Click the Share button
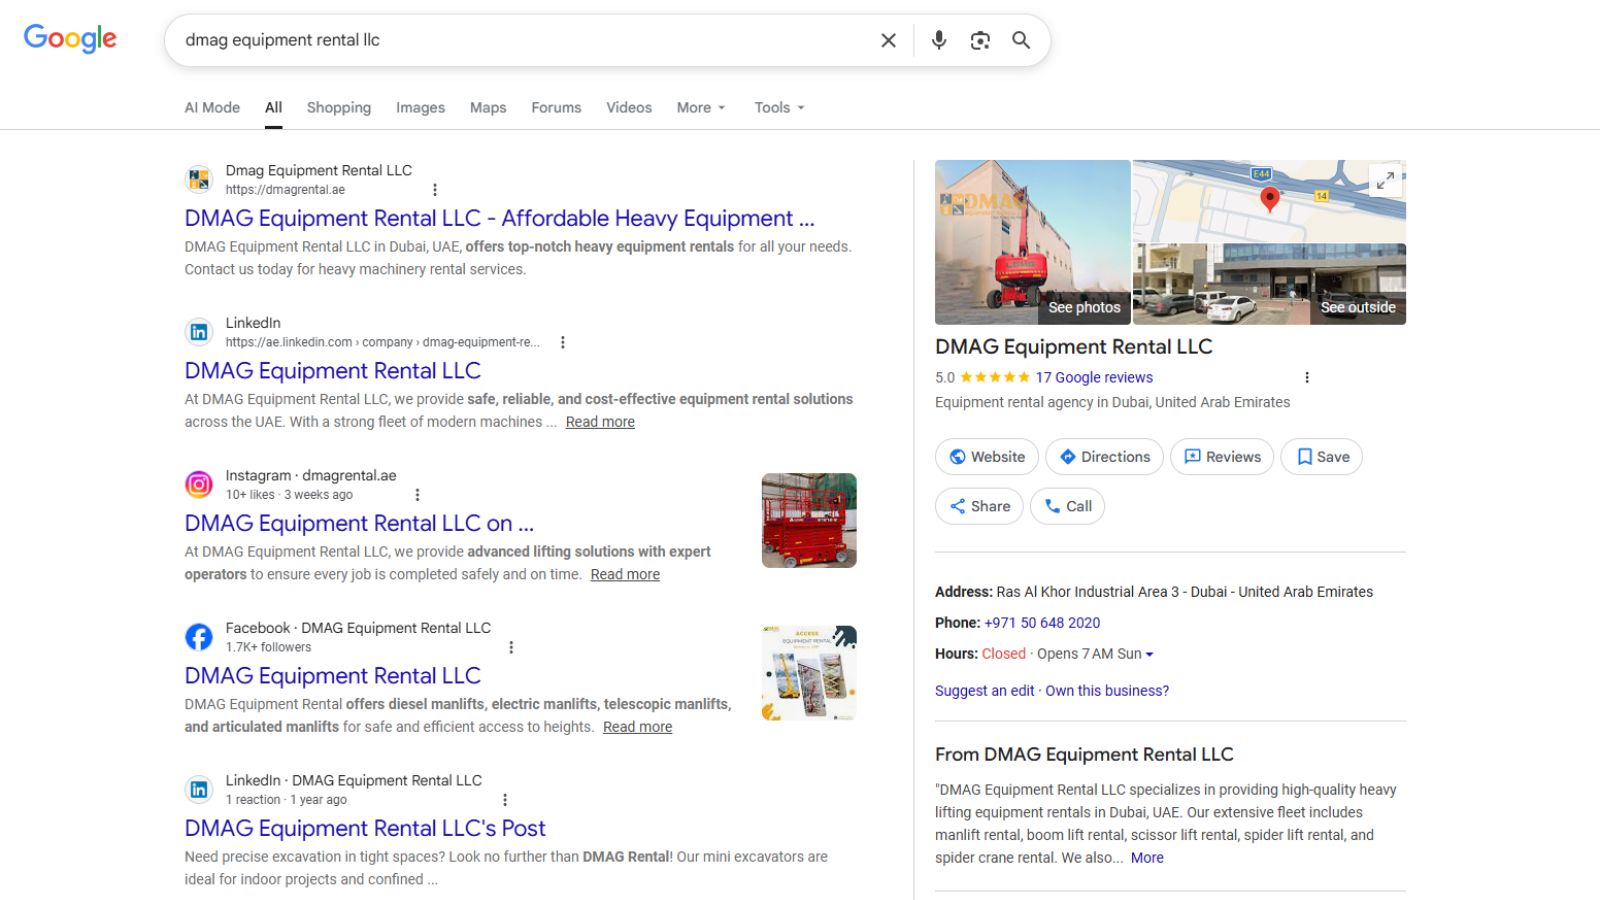 [x=979, y=506]
